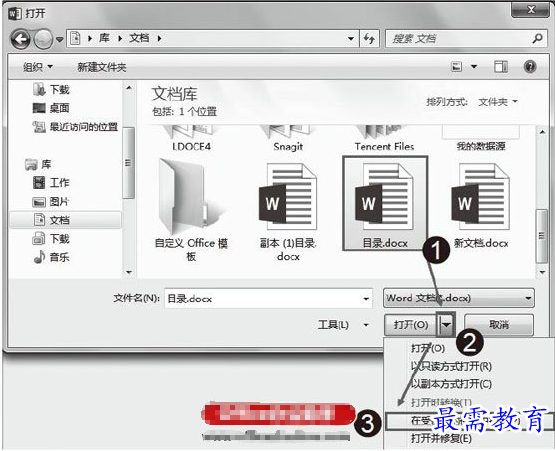Click the 新建文件夹 button
This screenshot has width=555, height=451.
click(102, 67)
